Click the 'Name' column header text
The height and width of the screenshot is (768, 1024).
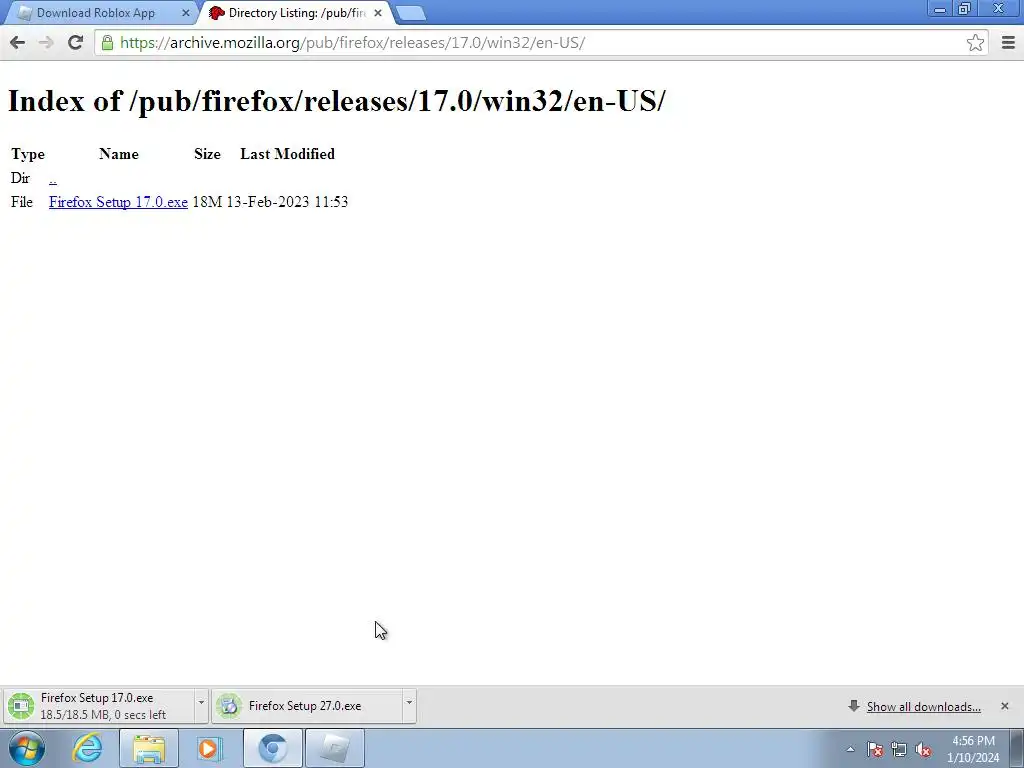click(x=119, y=154)
